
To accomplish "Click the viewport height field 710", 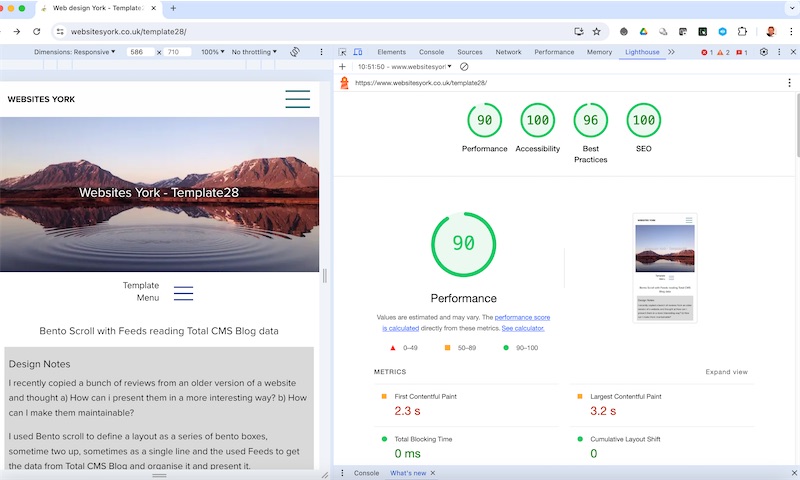I will pyautogui.click(x=177, y=52).
